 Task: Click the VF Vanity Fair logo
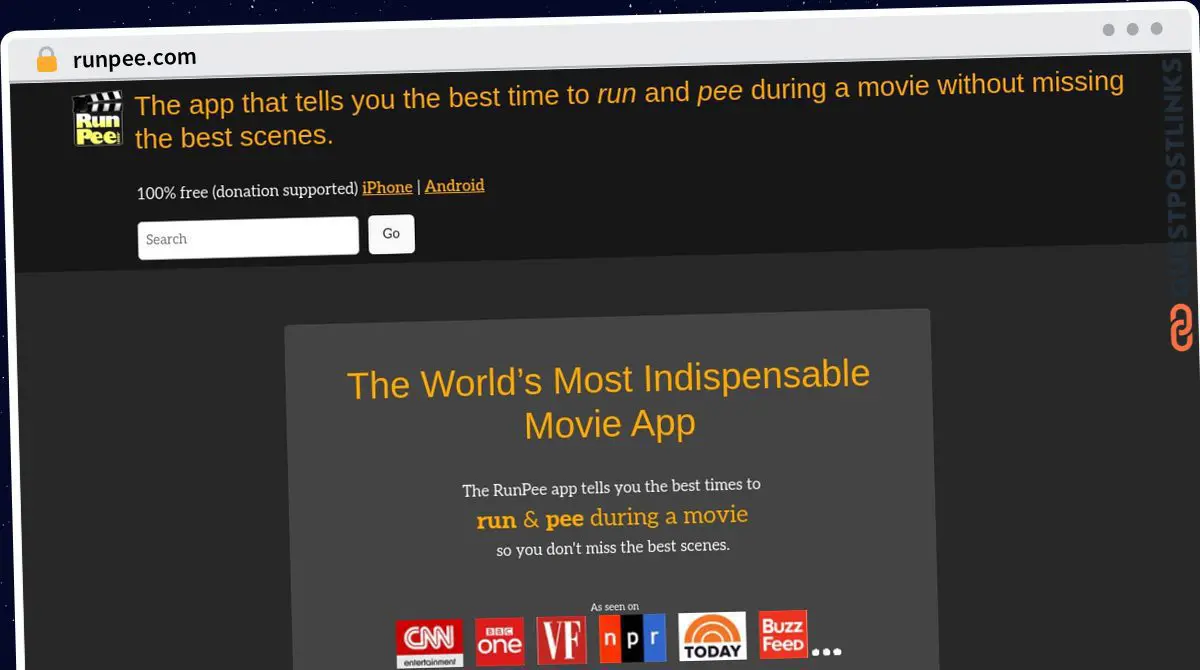(x=561, y=640)
